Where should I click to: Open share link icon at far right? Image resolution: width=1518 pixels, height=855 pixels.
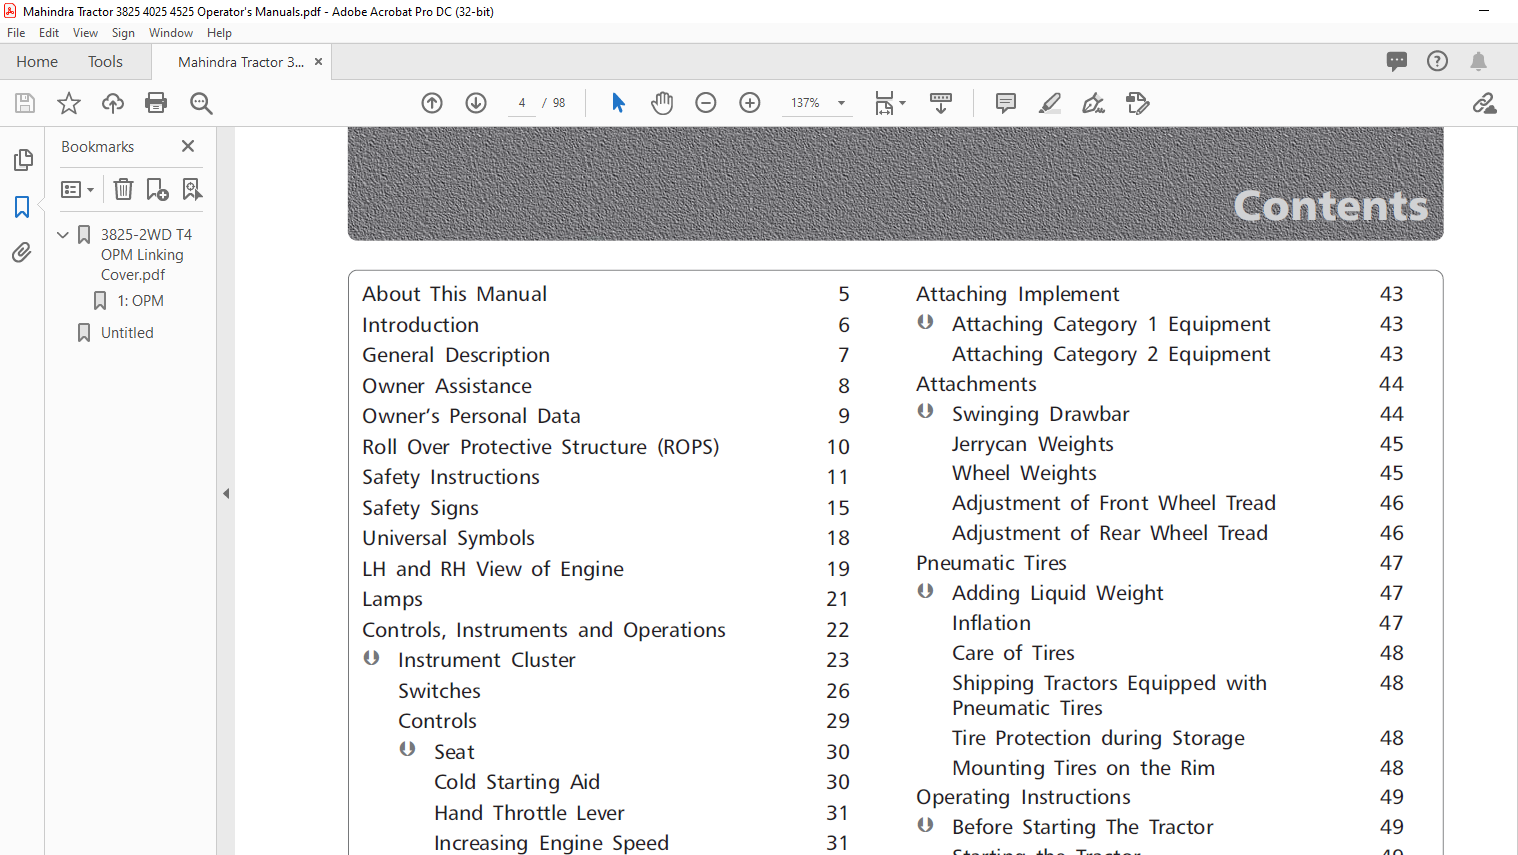click(x=1484, y=103)
